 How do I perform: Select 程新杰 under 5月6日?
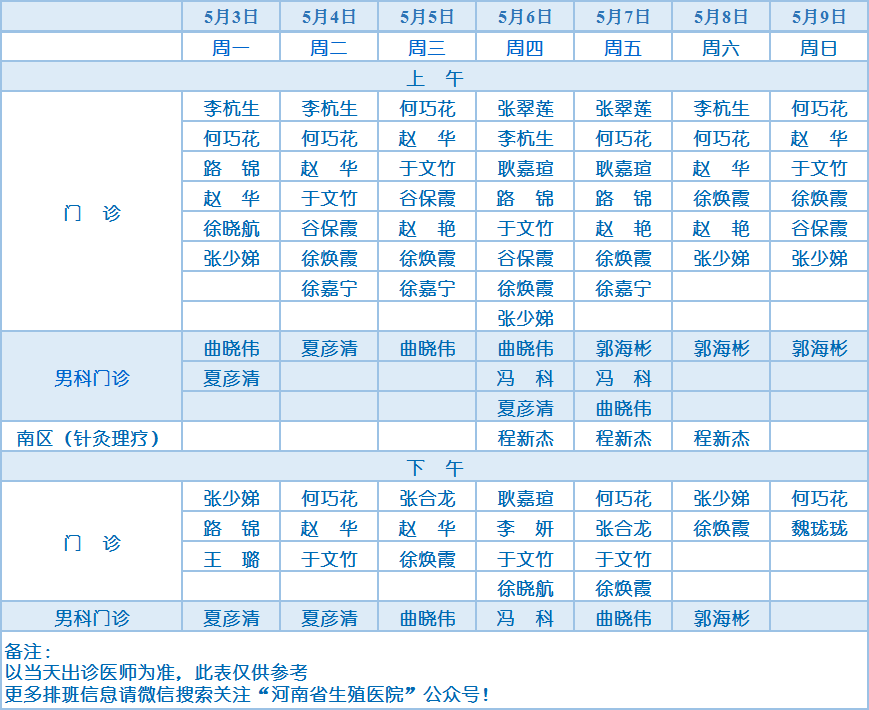[525, 438]
